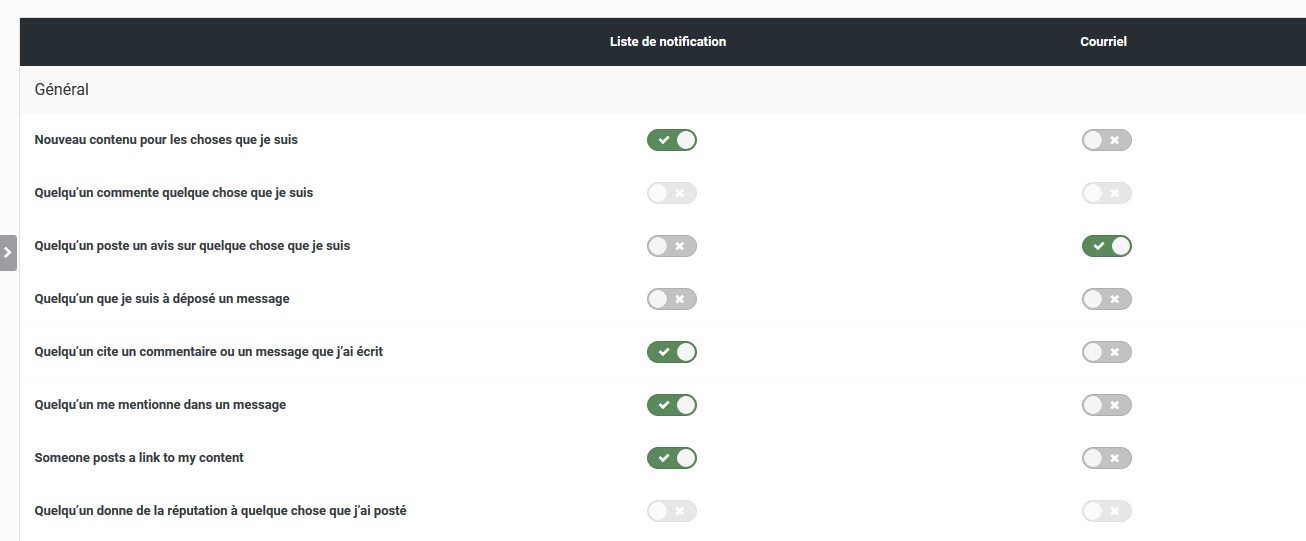
Task: Click the greyed email toggle for reputation given
Action: [1106, 511]
